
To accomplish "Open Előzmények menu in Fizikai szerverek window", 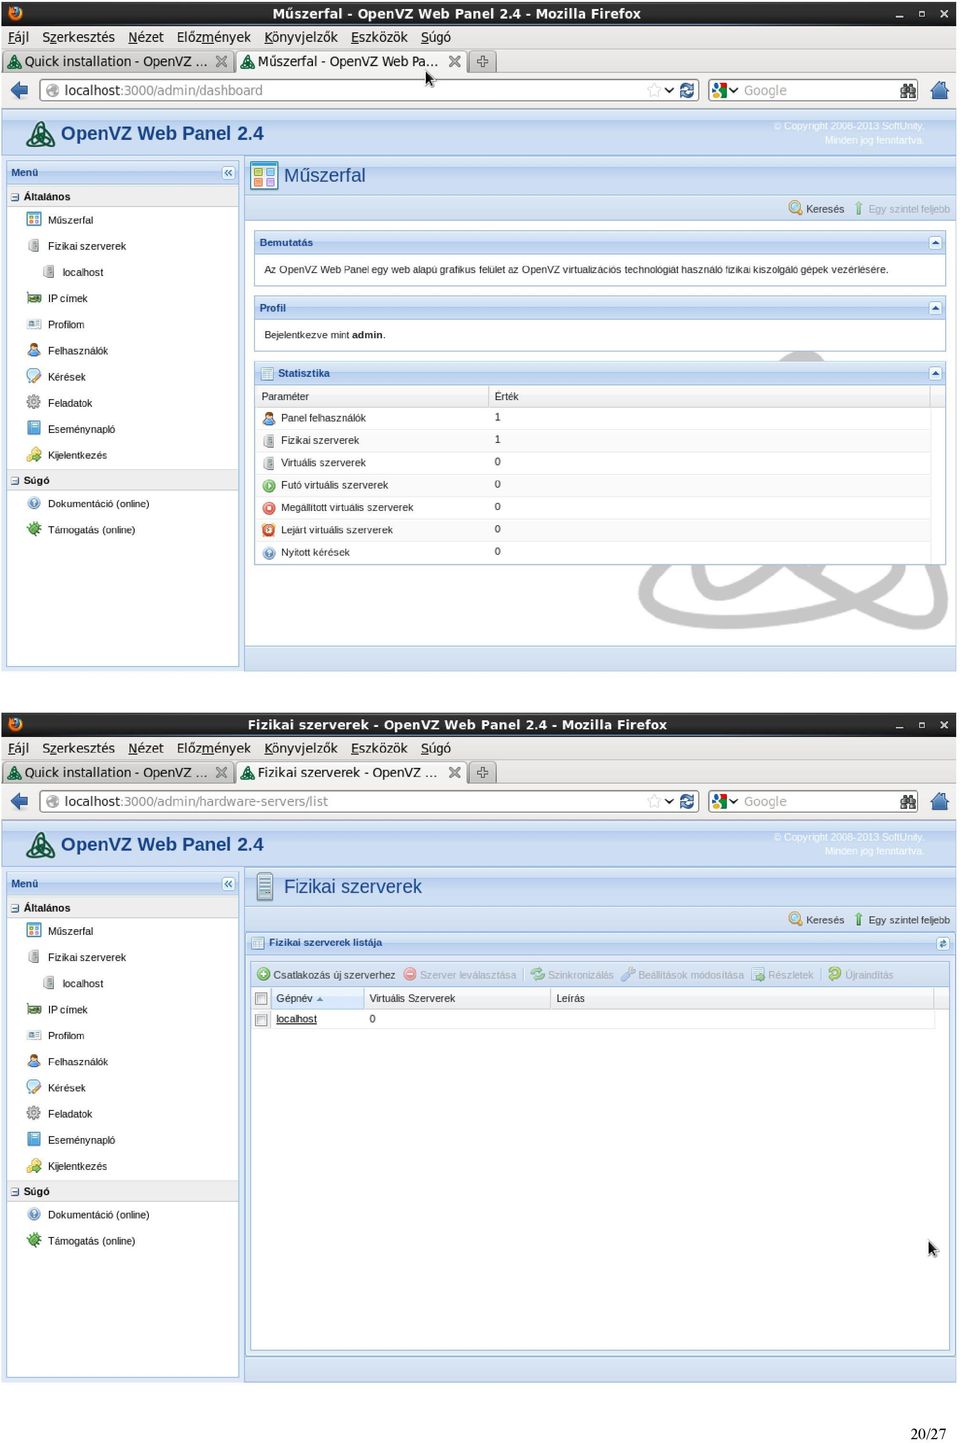I will [x=214, y=748].
